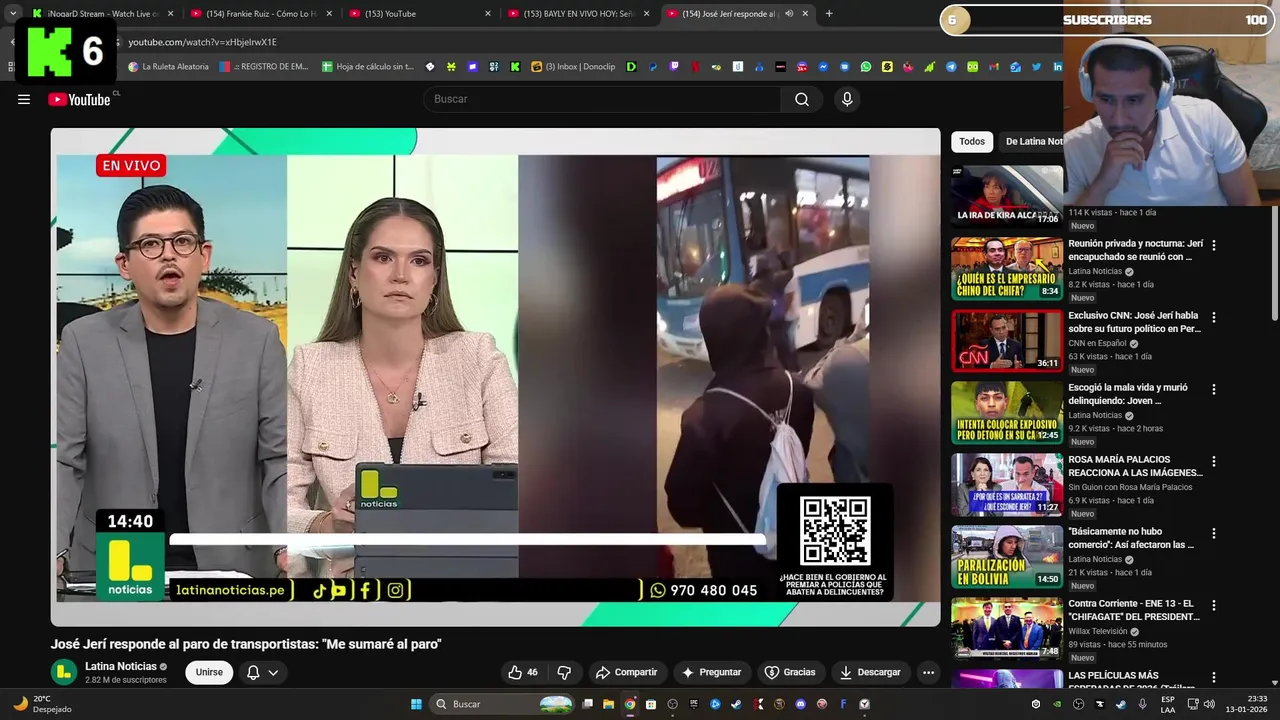
Task: Open a new browser tab
Action: (x=829, y=14)
